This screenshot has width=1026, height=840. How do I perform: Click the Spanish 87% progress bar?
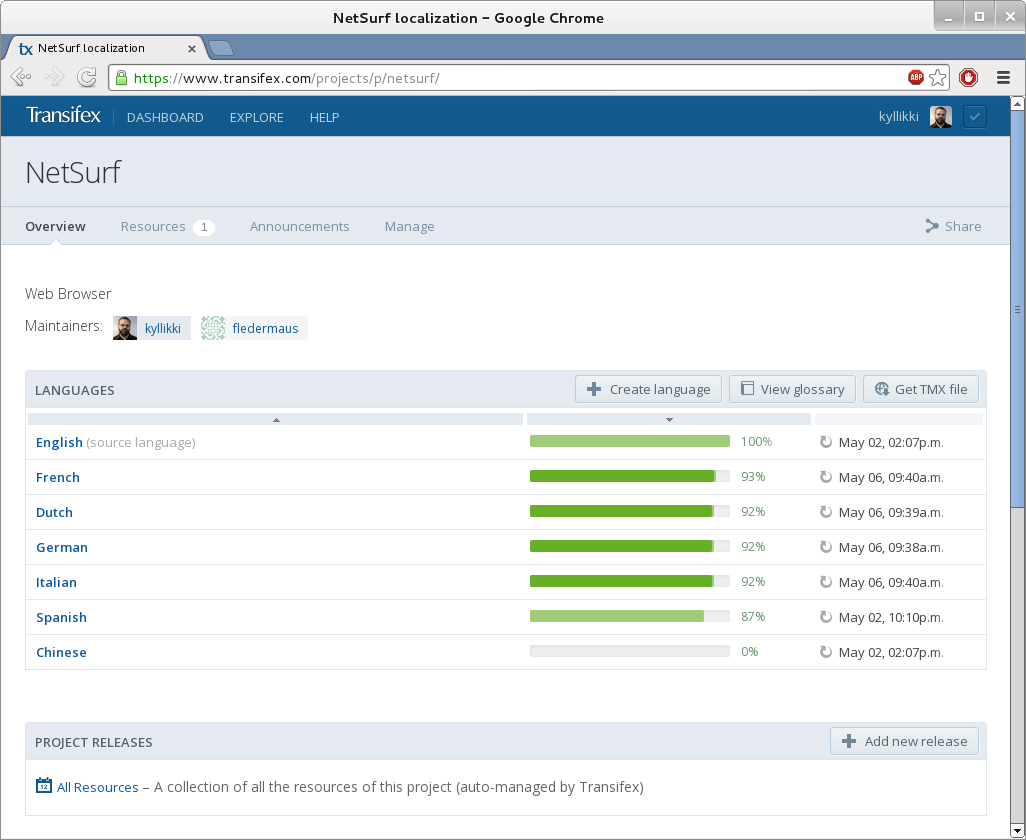tap(629, 616)
